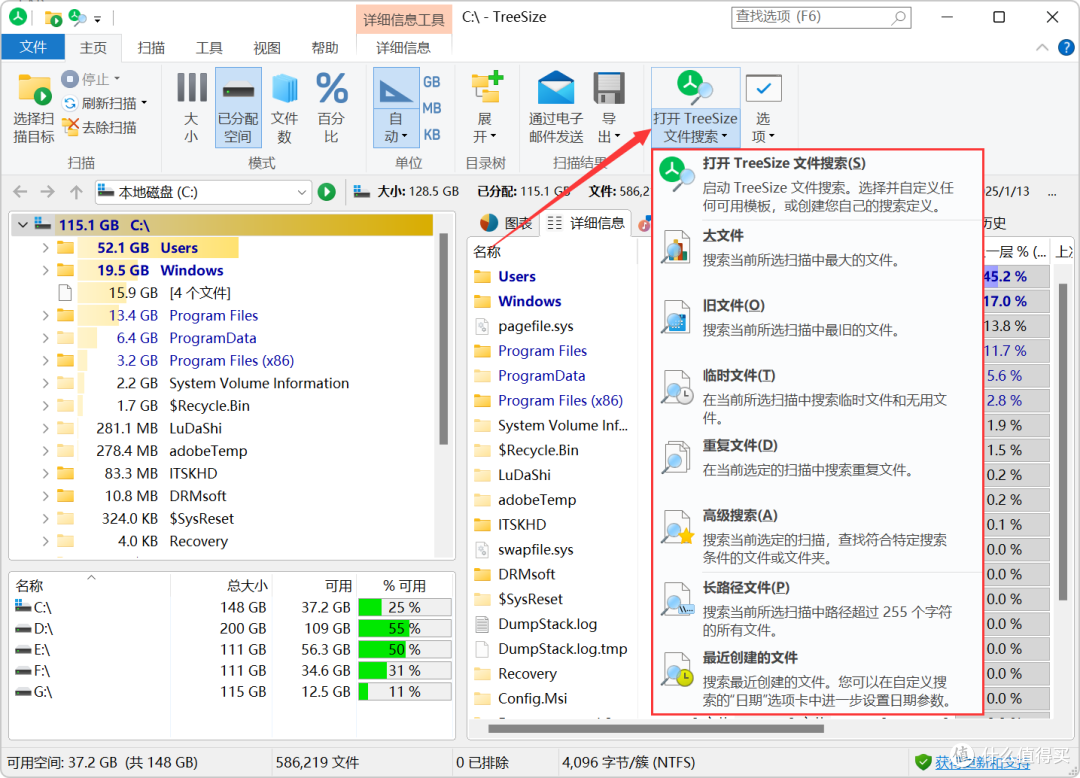This screenshot has width=1080, height=778.
Task: Click the horizontal scrollbar under details list
Action: (655, 728)
